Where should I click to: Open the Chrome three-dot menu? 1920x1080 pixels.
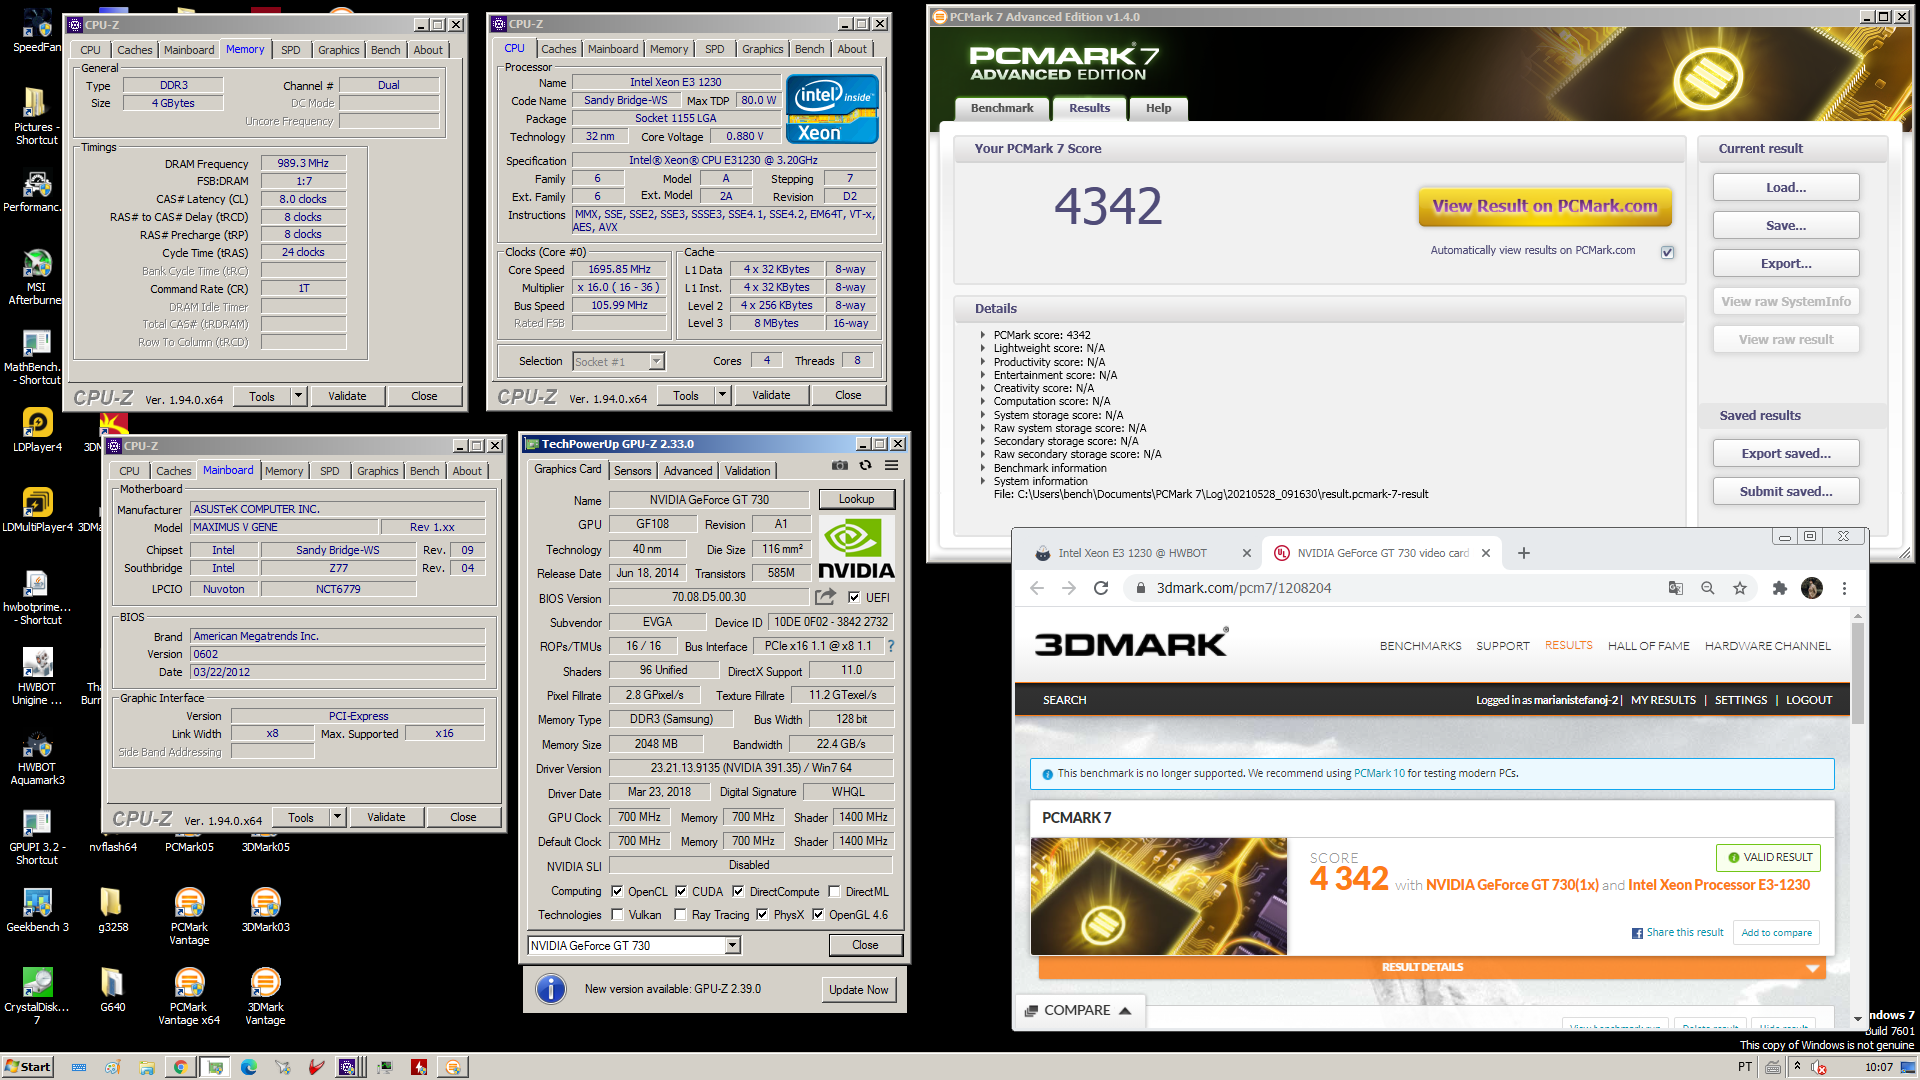coord(1844,588)
